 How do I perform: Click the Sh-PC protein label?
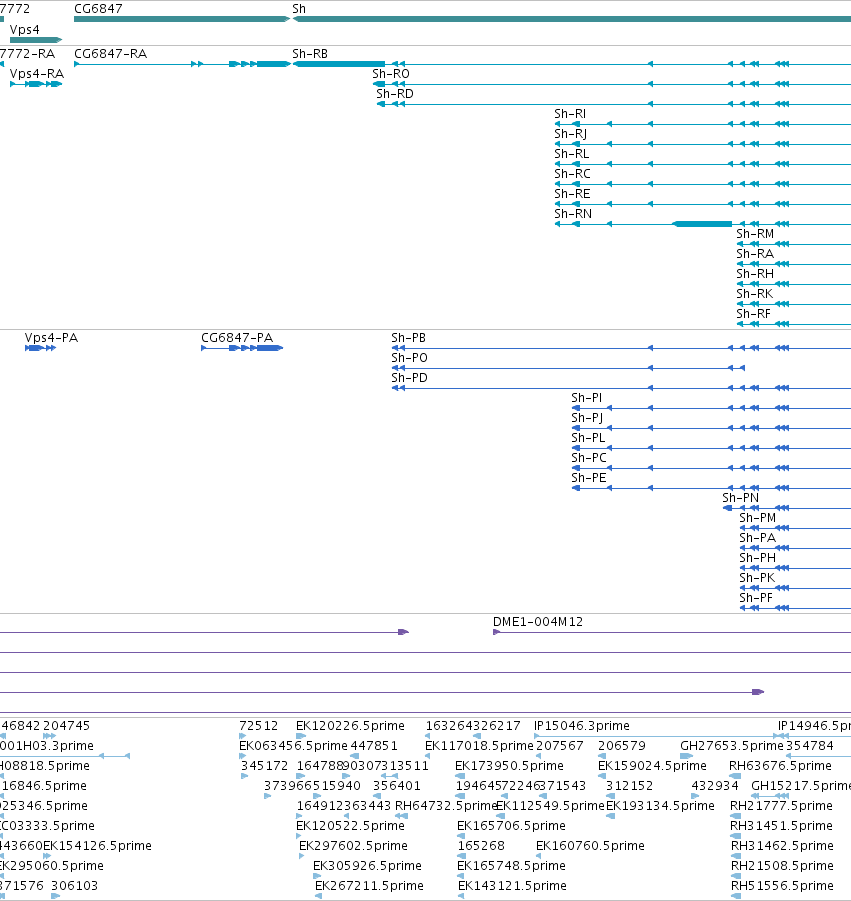pos(589,458)
